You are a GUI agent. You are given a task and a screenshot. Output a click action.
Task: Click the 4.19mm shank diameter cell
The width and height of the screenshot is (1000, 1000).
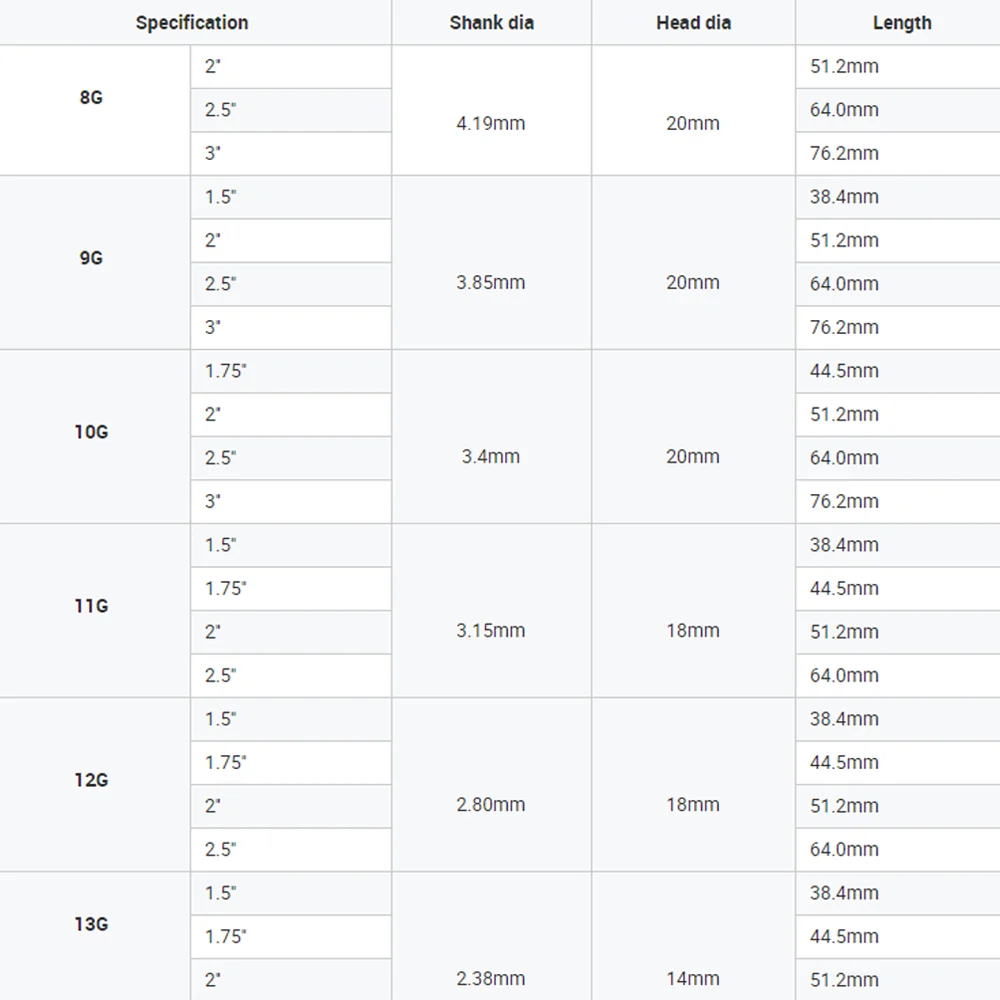click(491, 123)
